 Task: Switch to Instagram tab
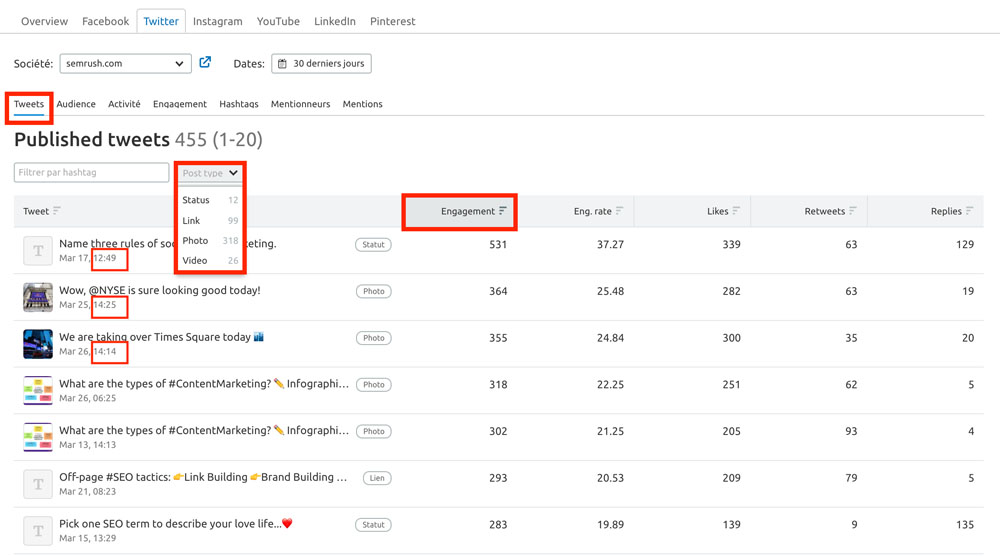click(217, 21)
